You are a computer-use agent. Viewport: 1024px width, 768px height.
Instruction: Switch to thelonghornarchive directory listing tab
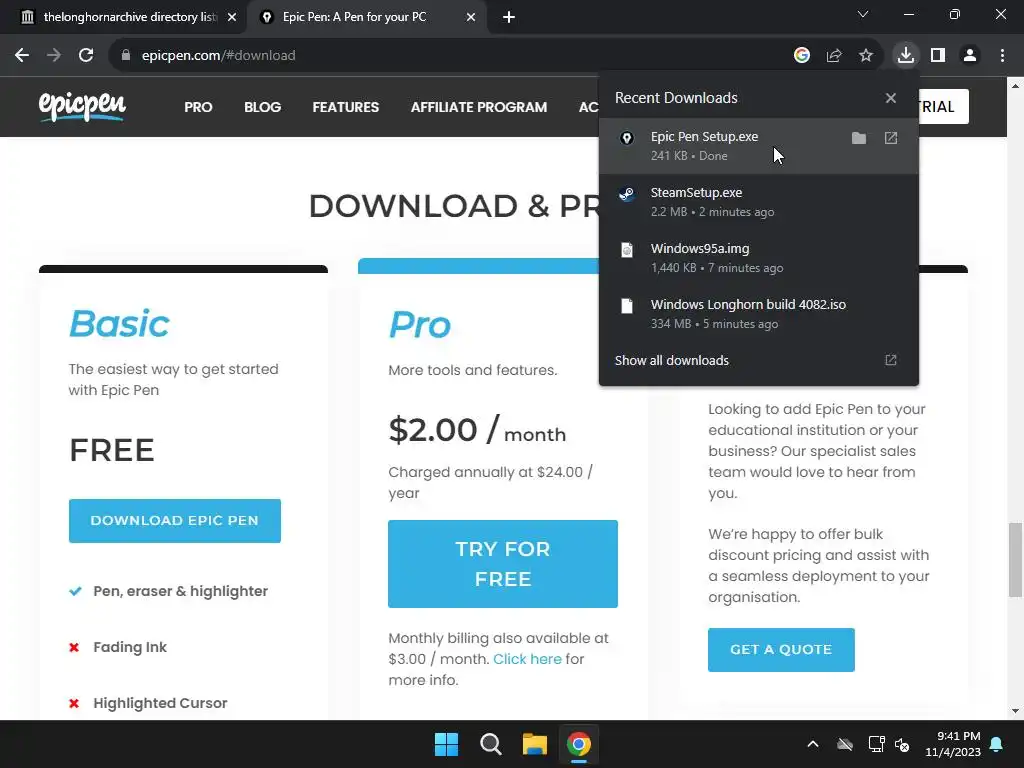coord(122,17)
